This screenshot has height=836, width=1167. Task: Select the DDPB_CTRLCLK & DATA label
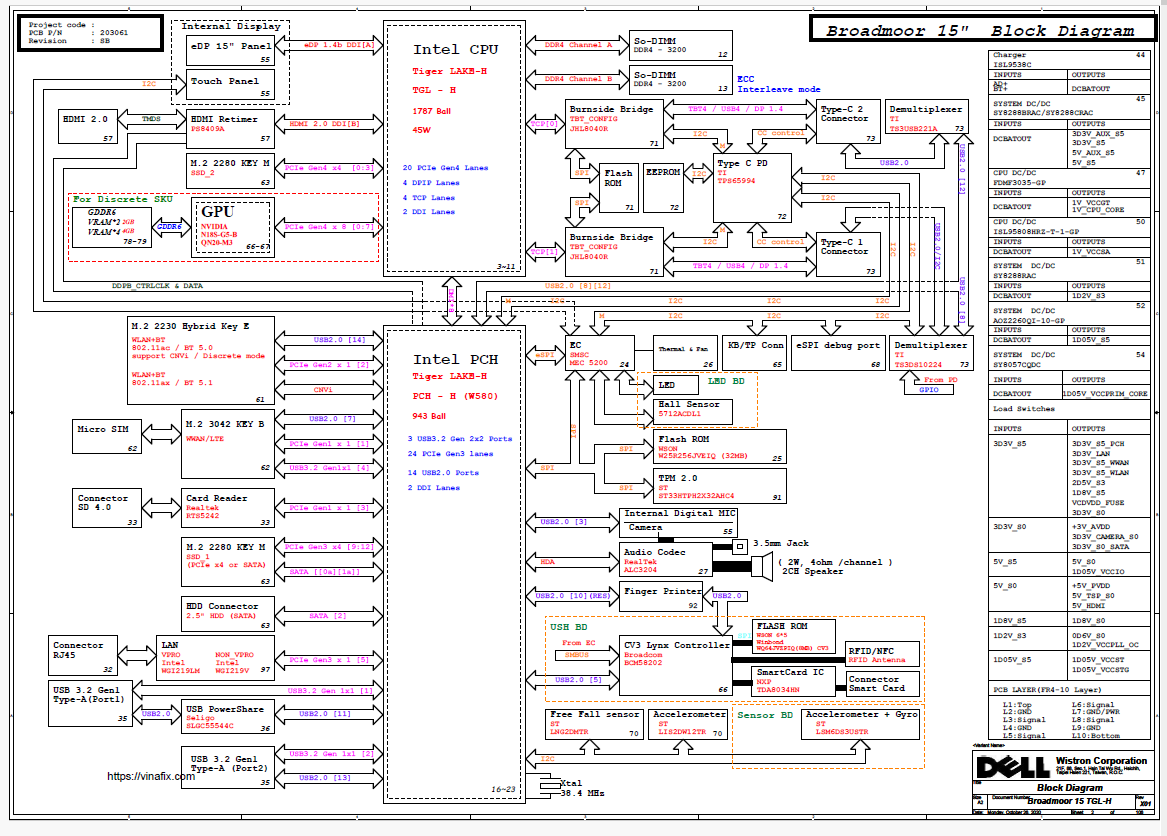pos(157,286)
